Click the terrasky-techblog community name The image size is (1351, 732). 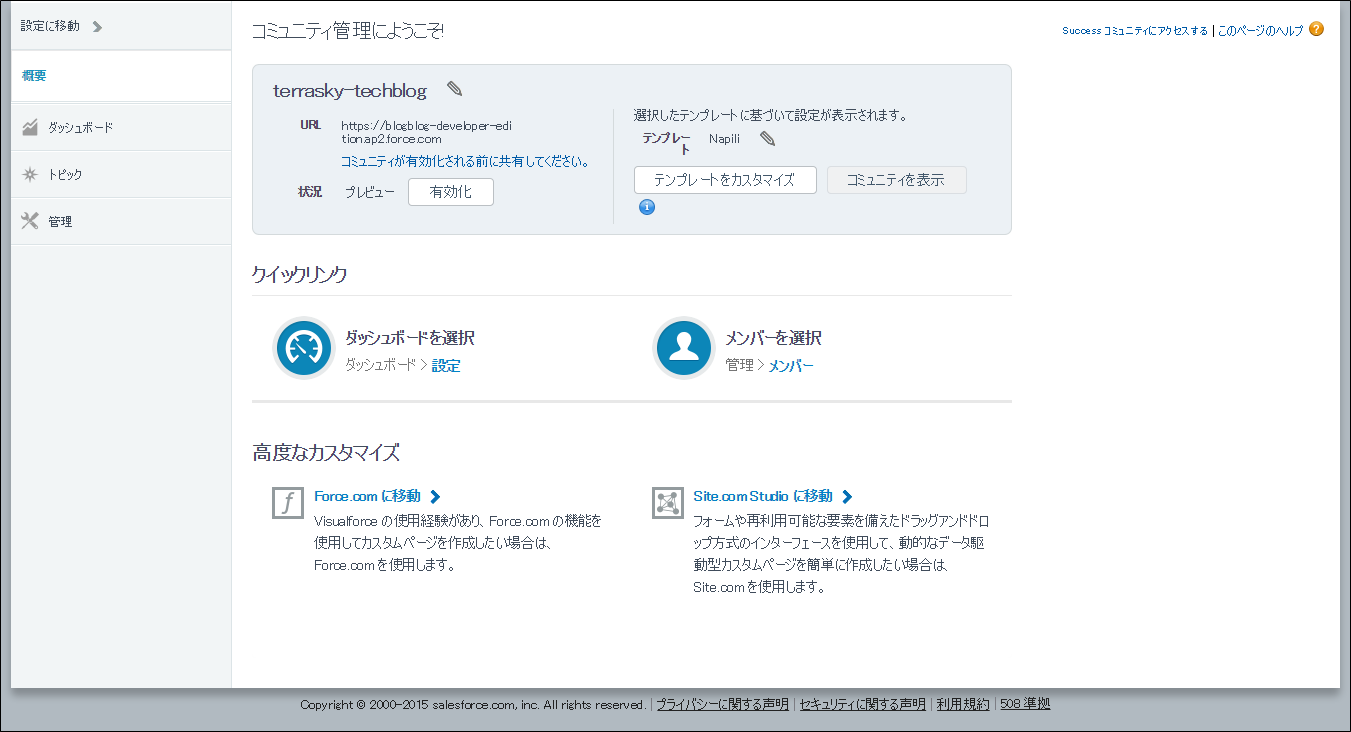click(350, 91)
